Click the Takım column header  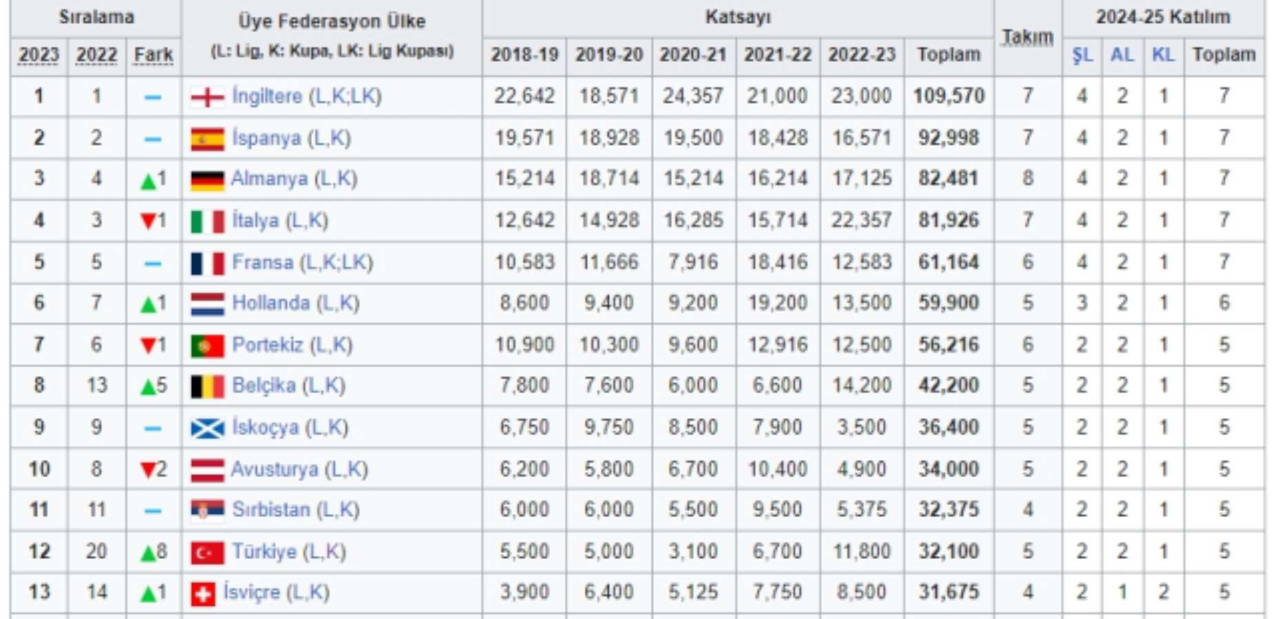coord(1027,37)
